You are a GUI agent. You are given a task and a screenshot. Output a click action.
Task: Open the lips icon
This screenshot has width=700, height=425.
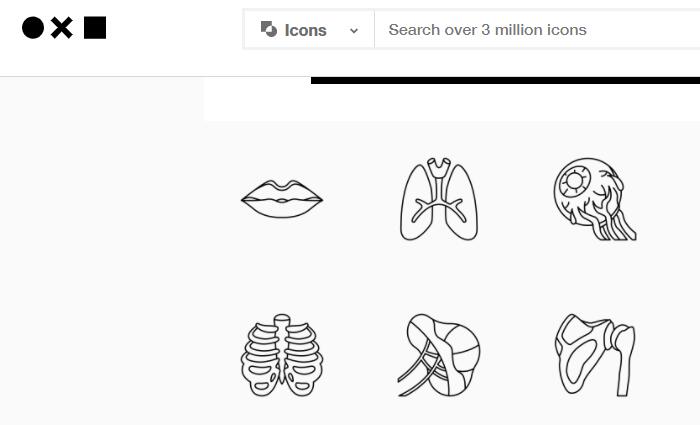pos(282,199)
